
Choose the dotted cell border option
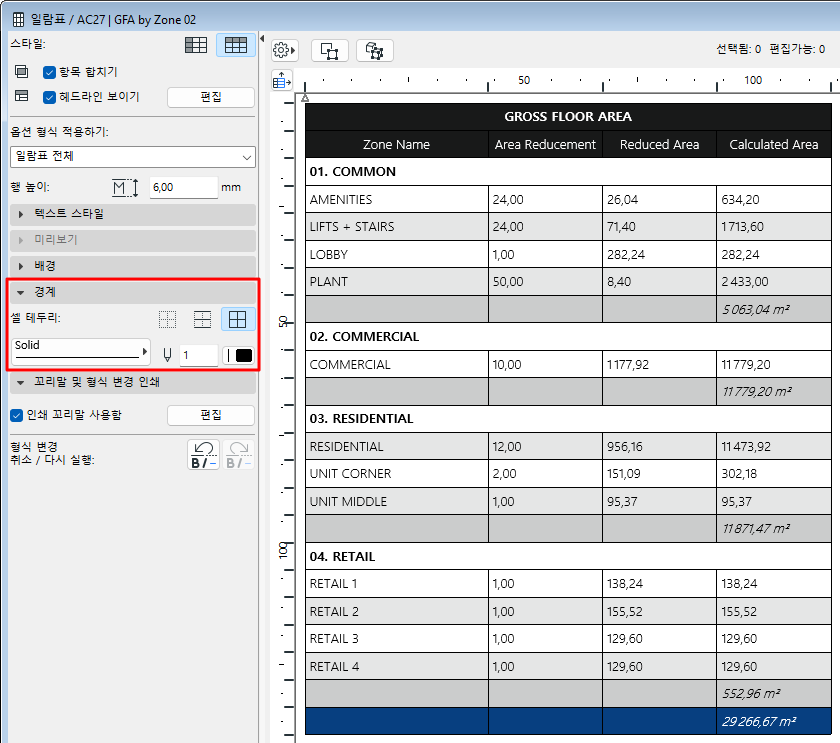pos(167,318)
